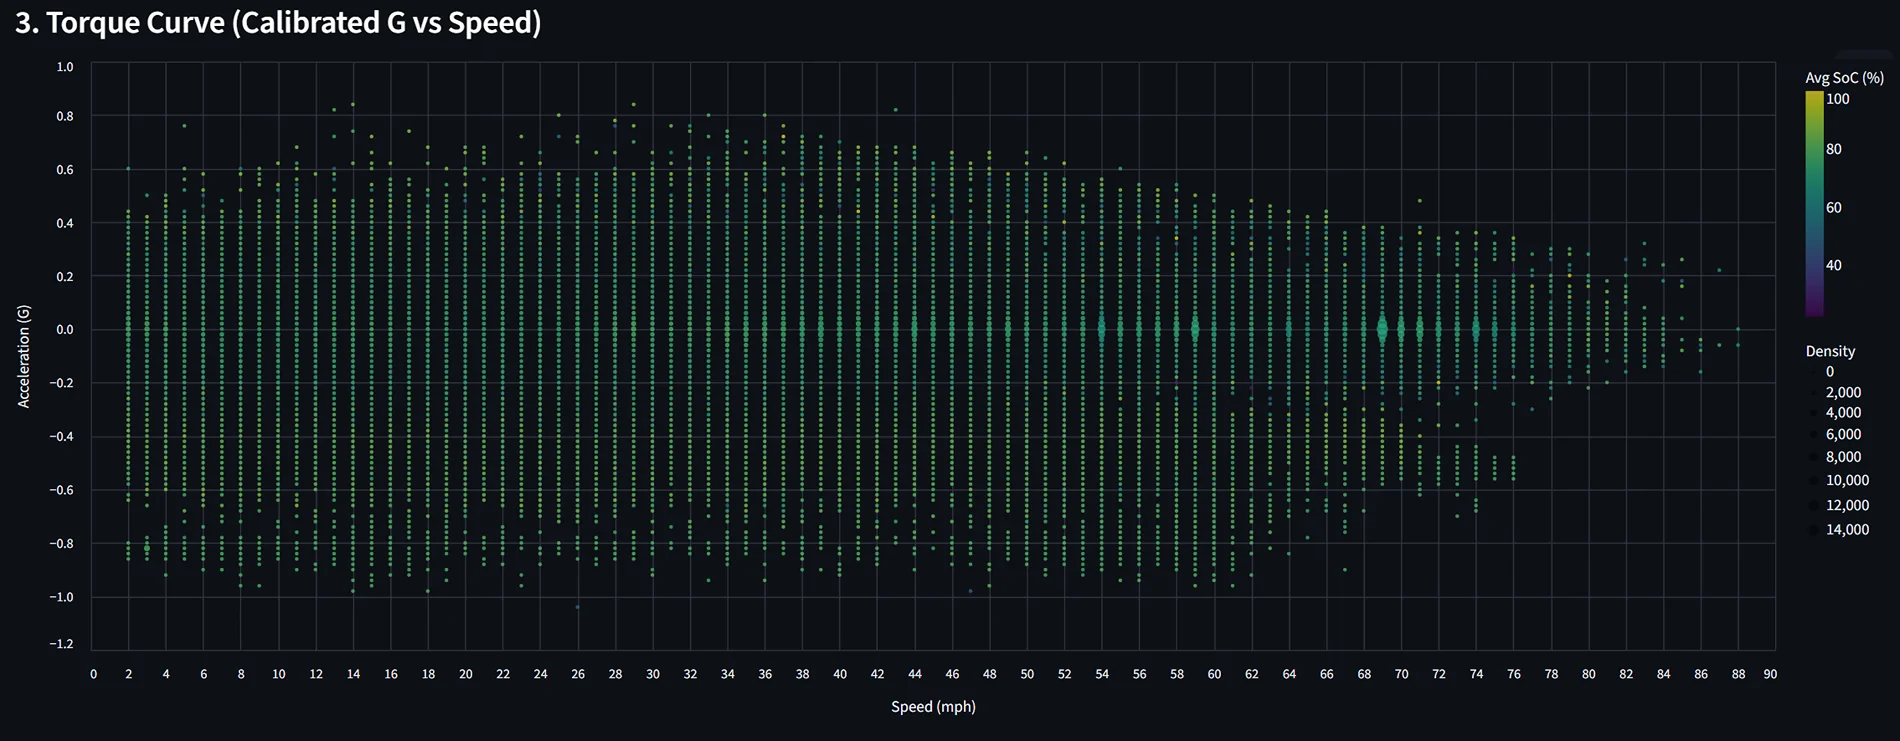
Task: Click the 40 label on SoC color scale
Action: tap(1834, 265)
